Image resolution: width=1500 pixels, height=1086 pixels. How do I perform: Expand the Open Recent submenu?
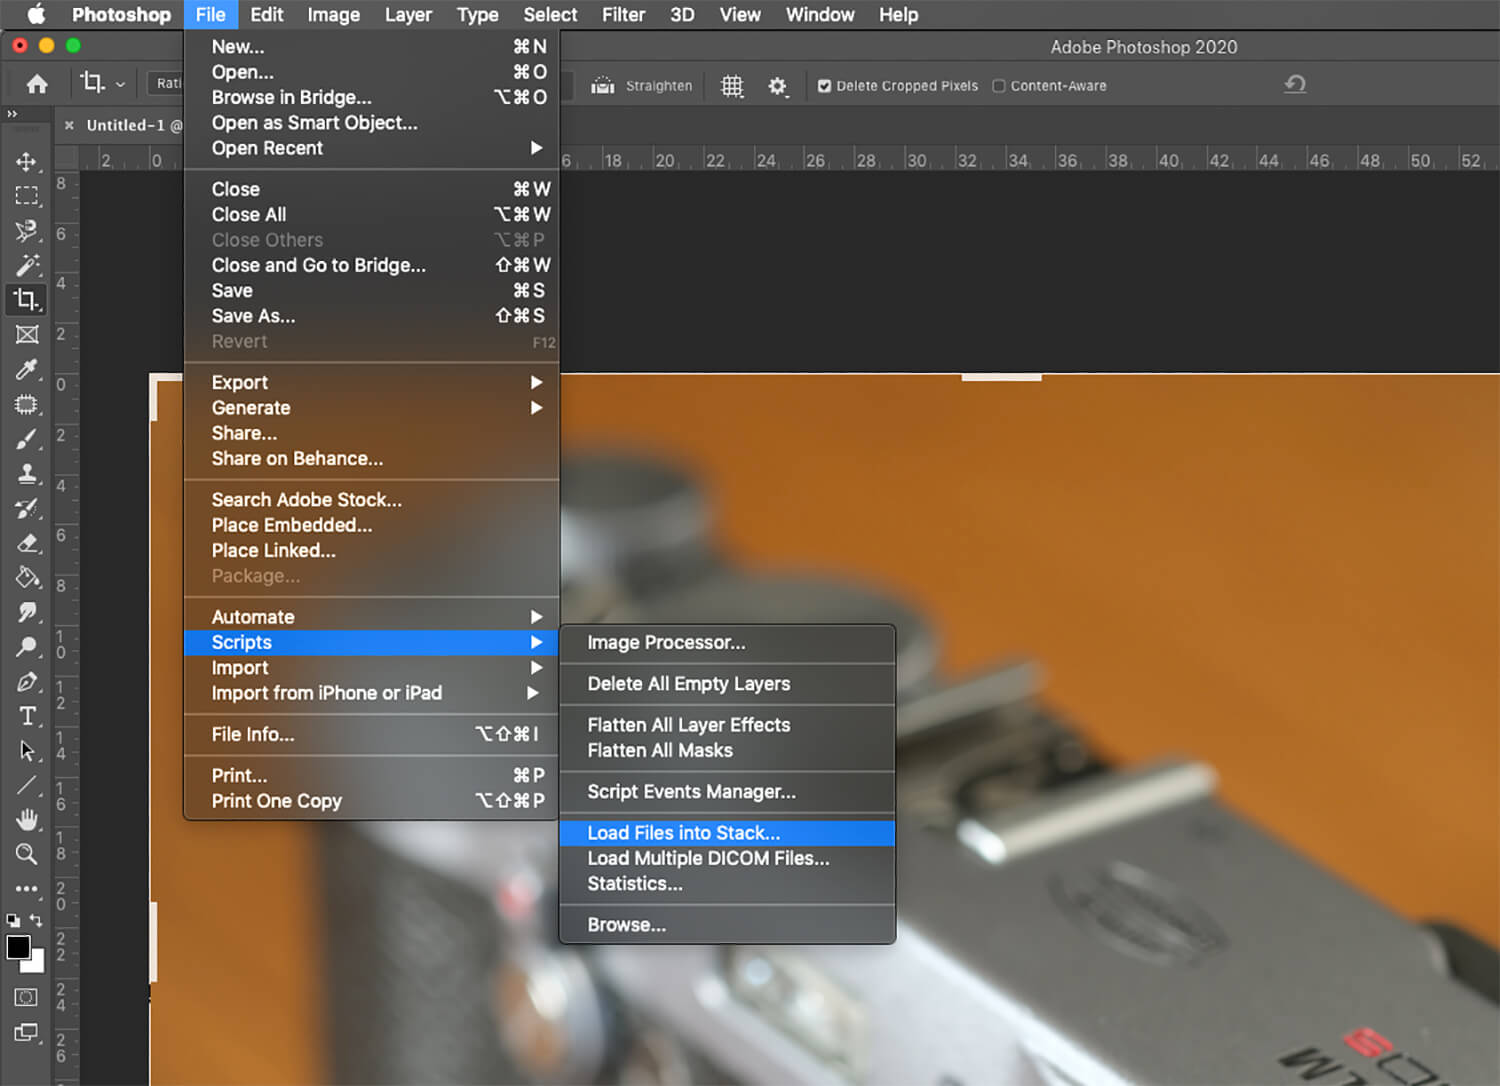(x=371, y=148)
